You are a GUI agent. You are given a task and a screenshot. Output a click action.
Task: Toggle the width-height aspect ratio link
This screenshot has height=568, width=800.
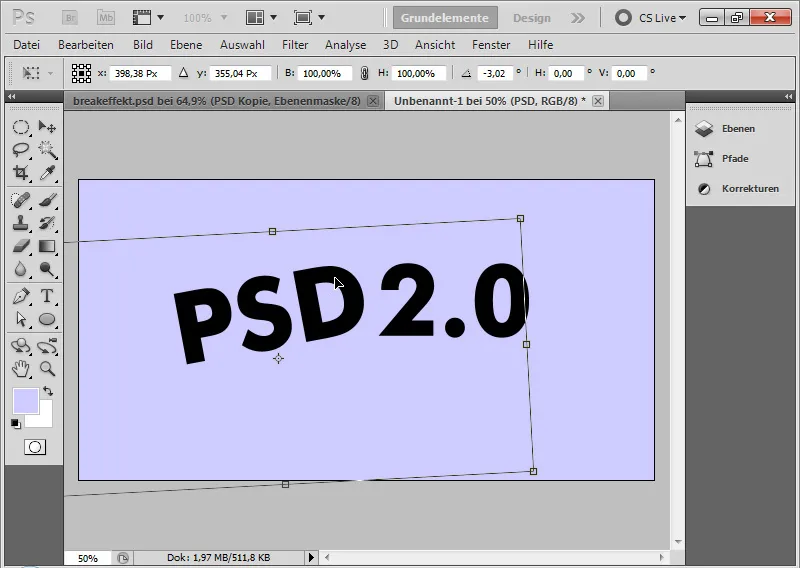coord(364,73)
